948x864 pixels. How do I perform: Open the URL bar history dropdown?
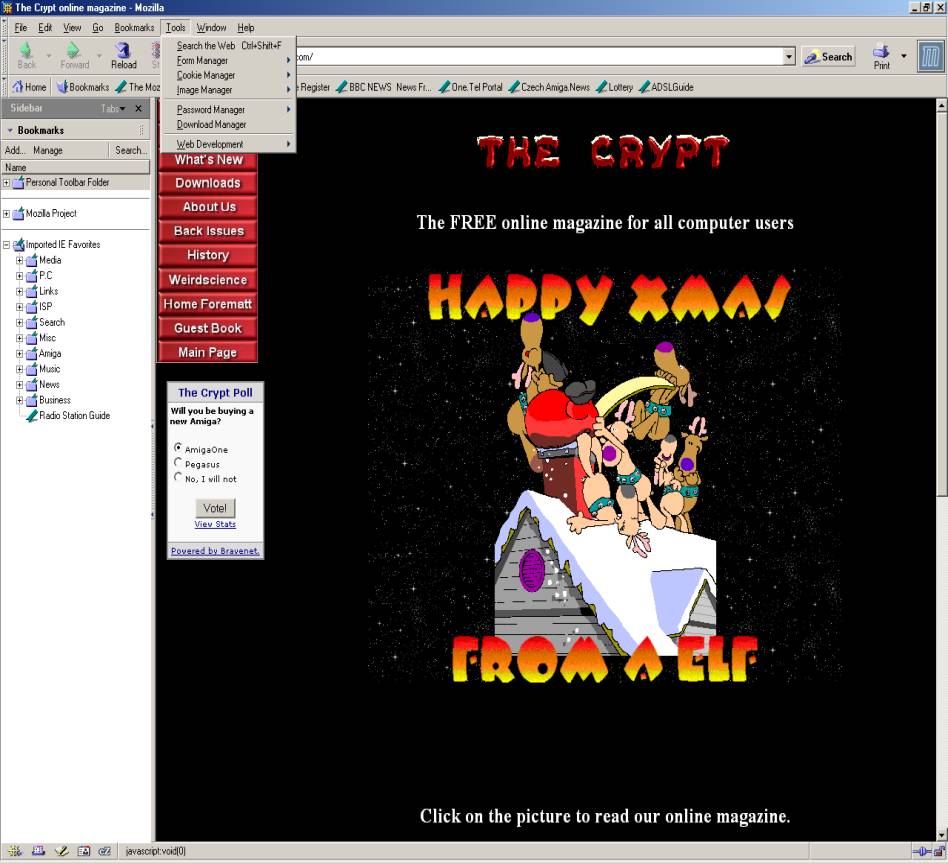[789, 57]
